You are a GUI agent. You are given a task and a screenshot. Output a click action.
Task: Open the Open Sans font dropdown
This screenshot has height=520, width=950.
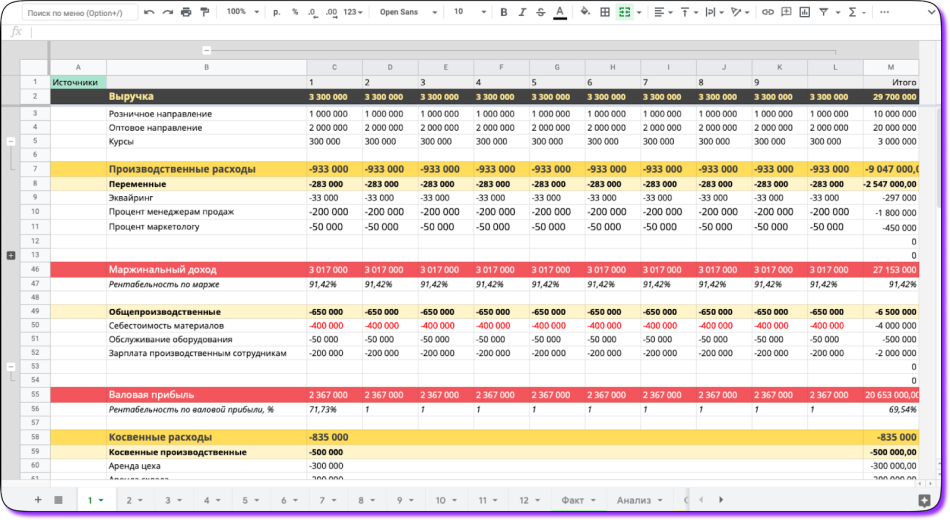408,12
